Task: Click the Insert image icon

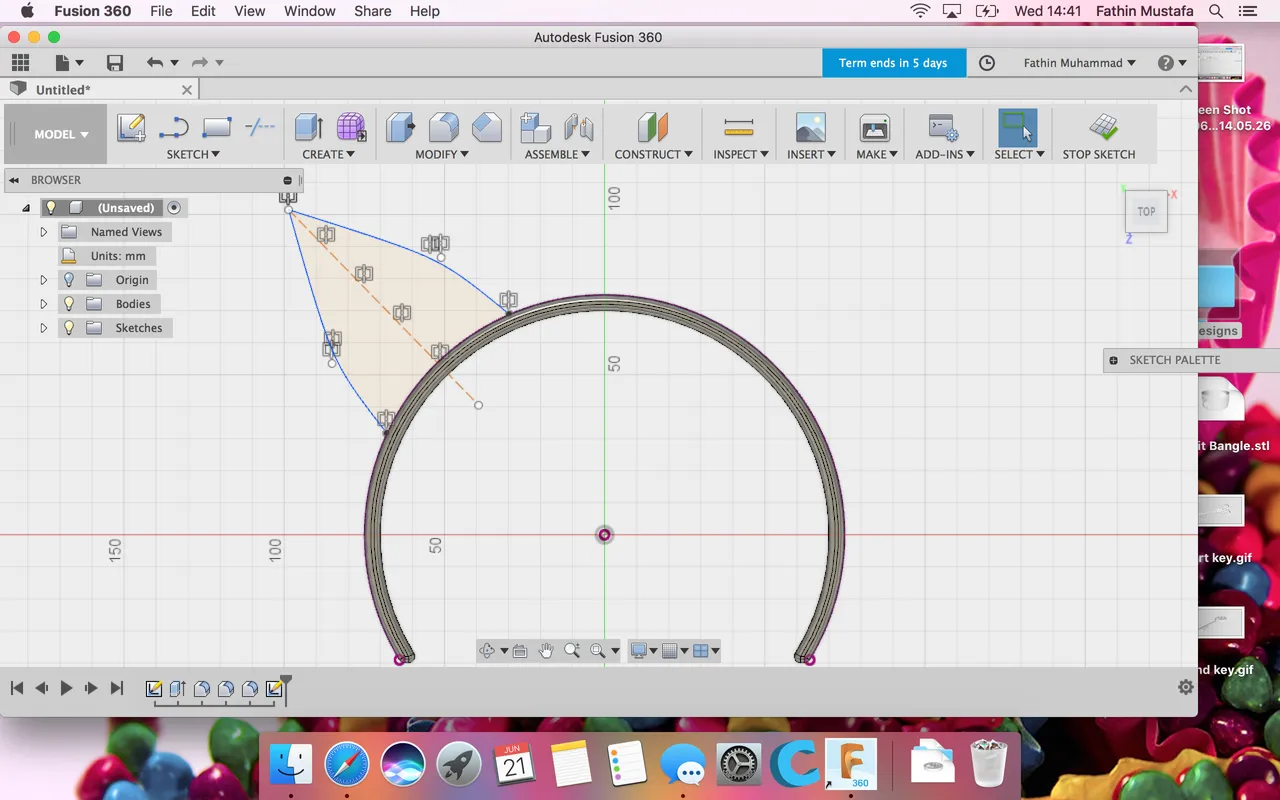Action: (x=810, y=127)
